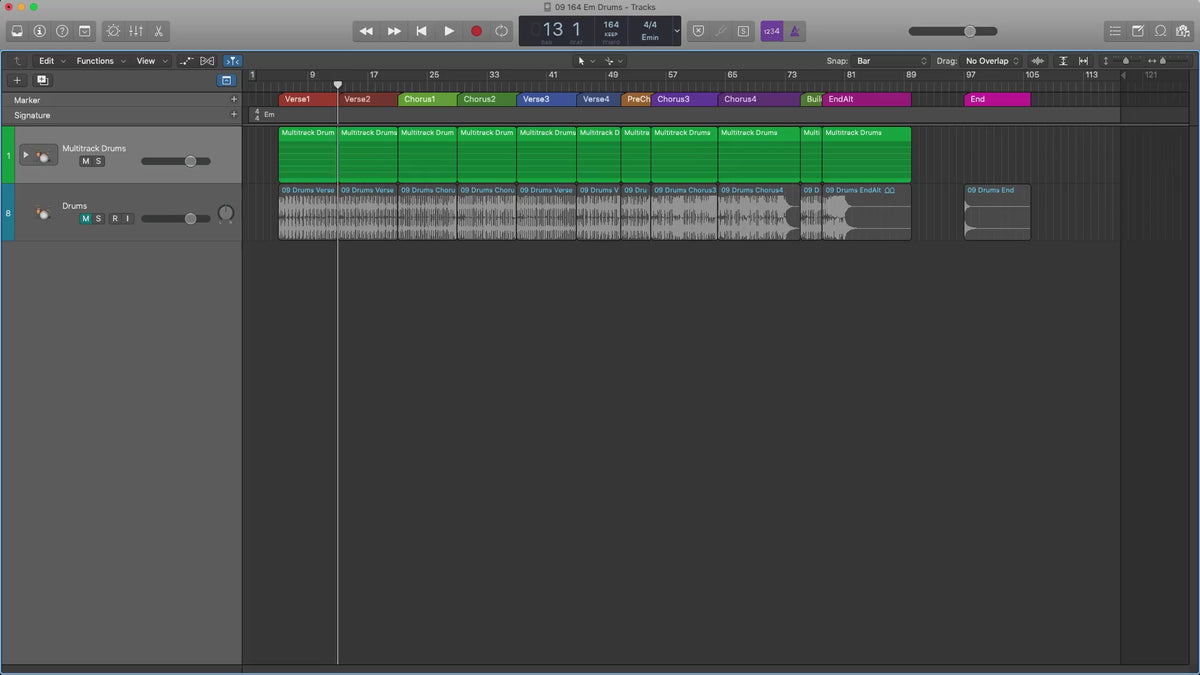Toggle the Cycle mode button

coord(501,31)
